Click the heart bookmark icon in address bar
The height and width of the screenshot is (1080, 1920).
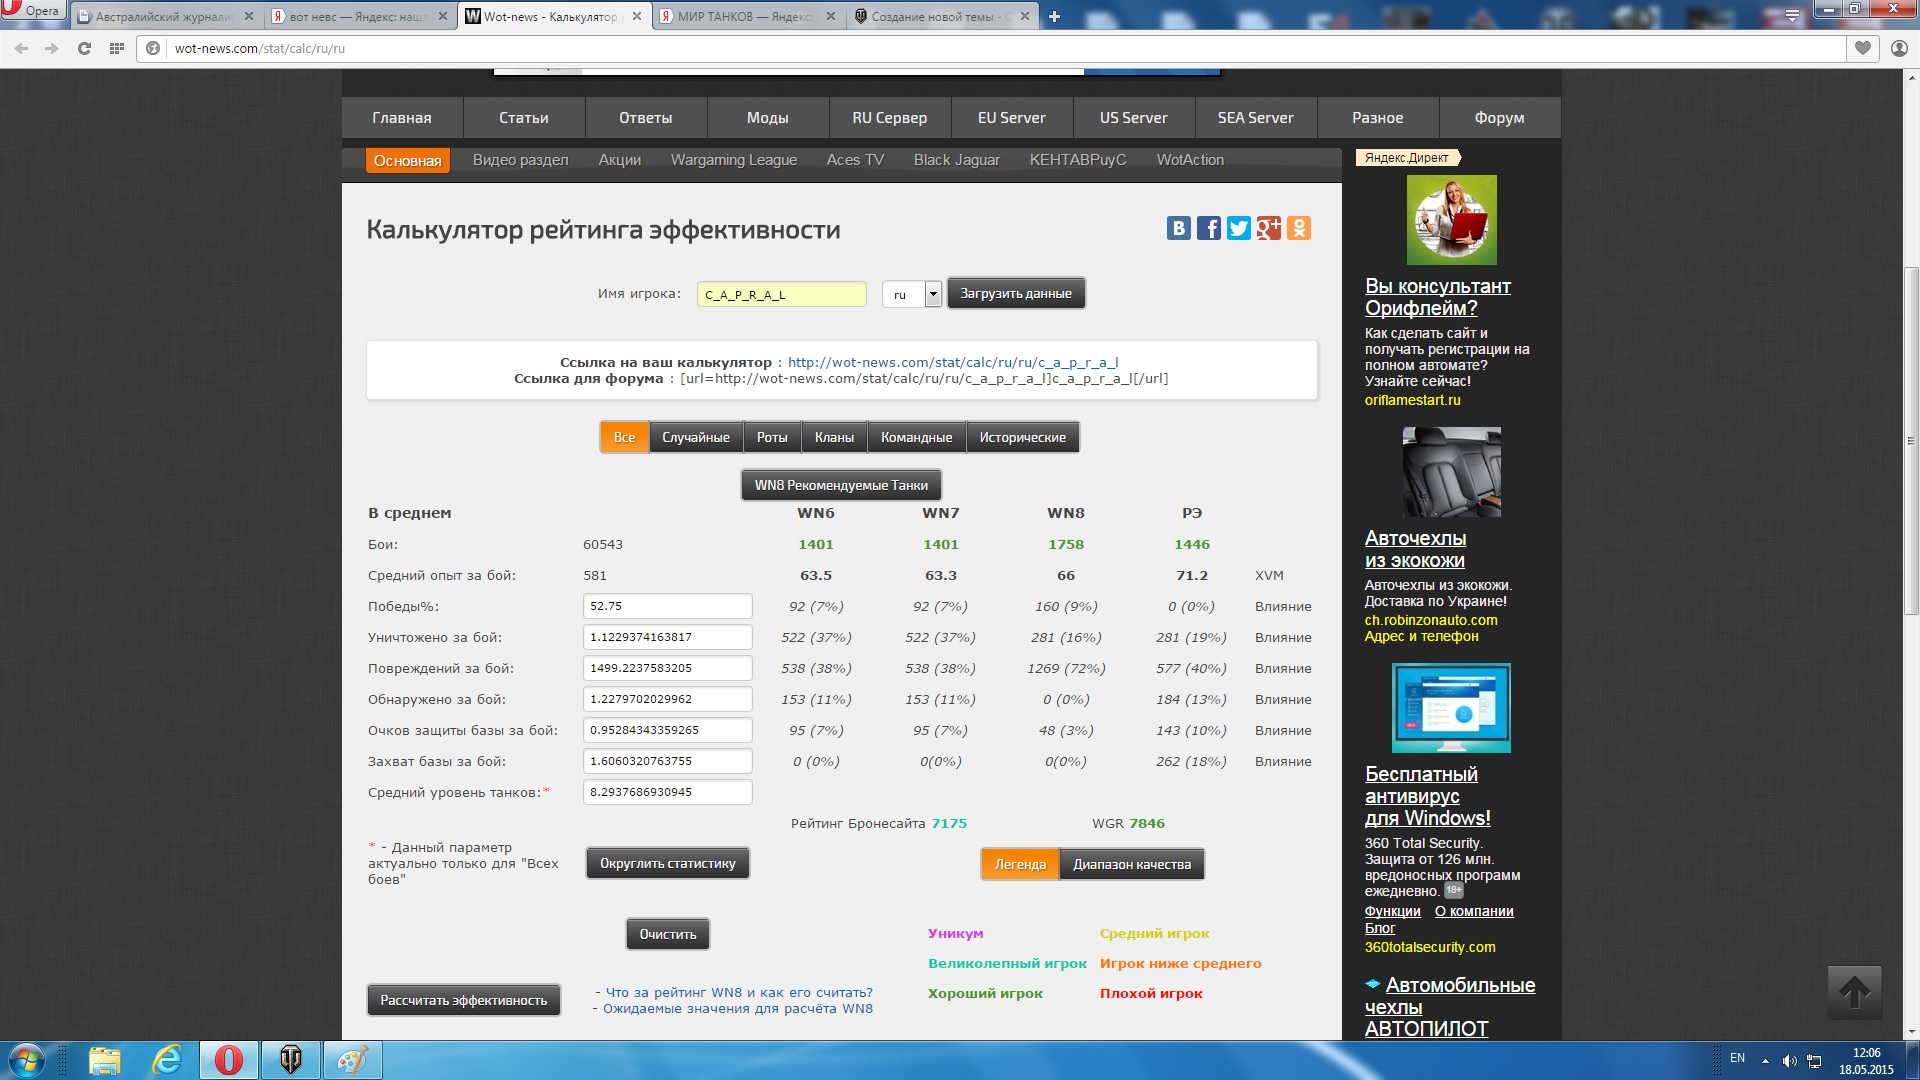point(1862,48)
